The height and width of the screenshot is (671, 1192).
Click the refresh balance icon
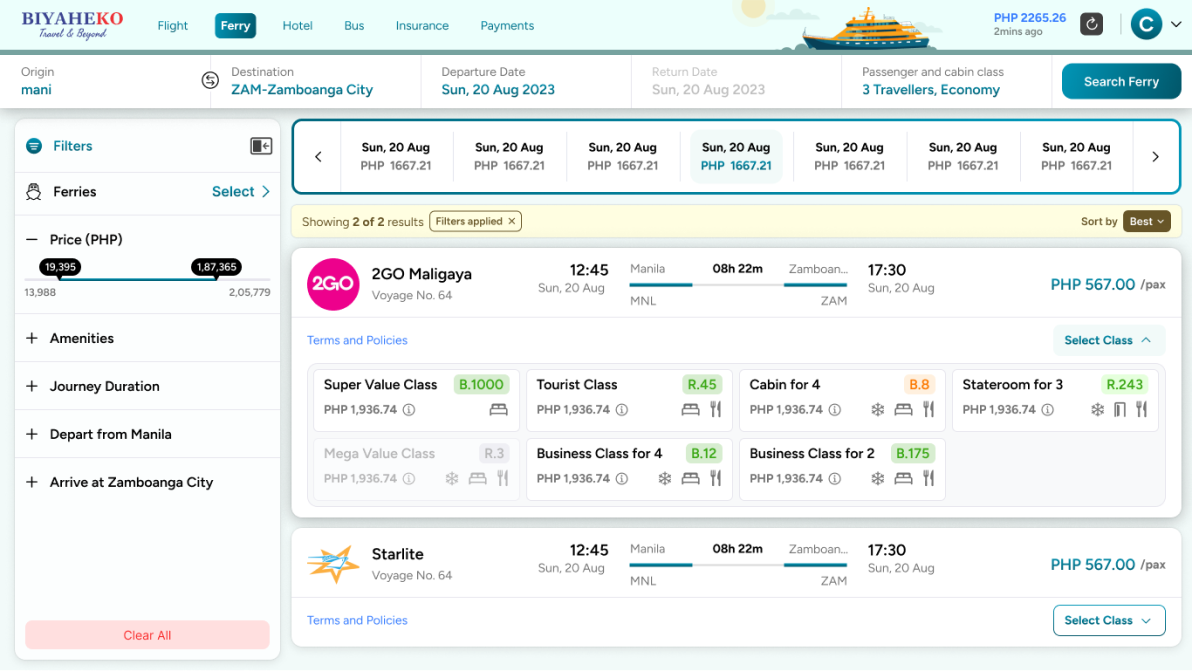point(1091,24)
